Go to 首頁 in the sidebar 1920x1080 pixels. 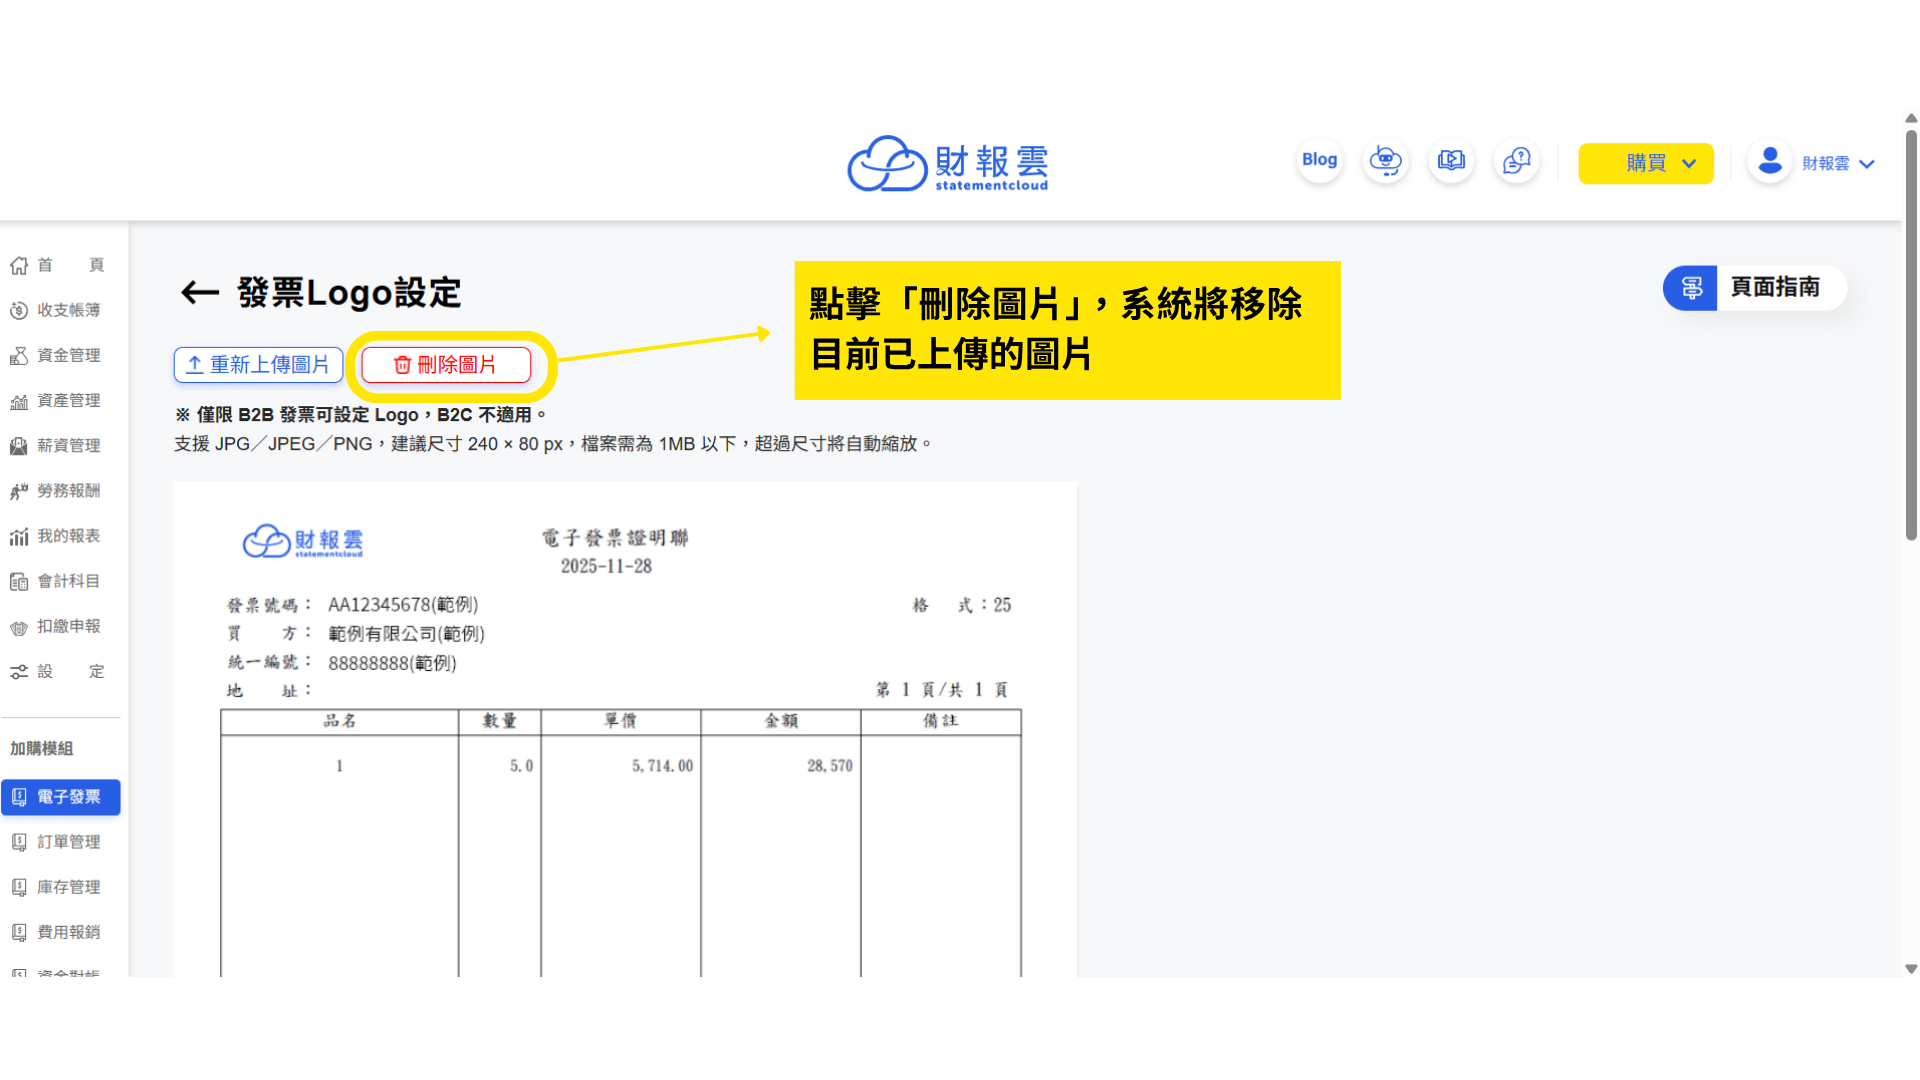tap(60, 265)
